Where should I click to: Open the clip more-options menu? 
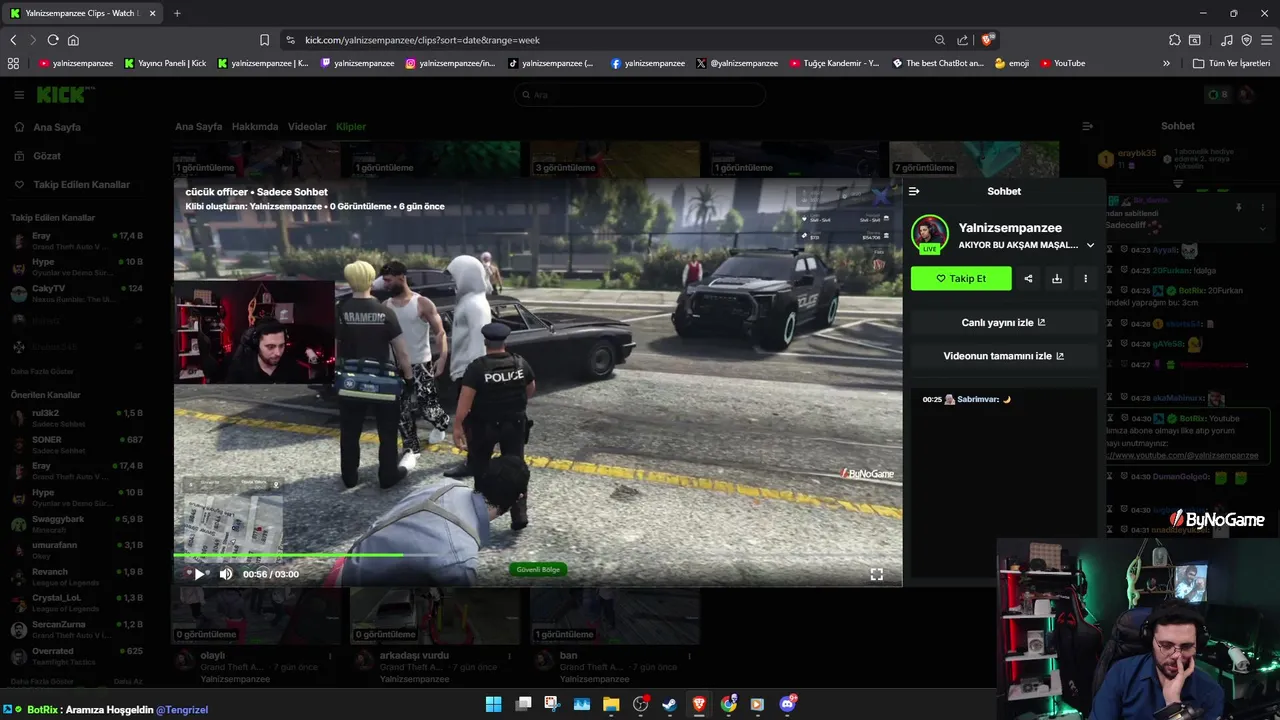point(1085,279)
